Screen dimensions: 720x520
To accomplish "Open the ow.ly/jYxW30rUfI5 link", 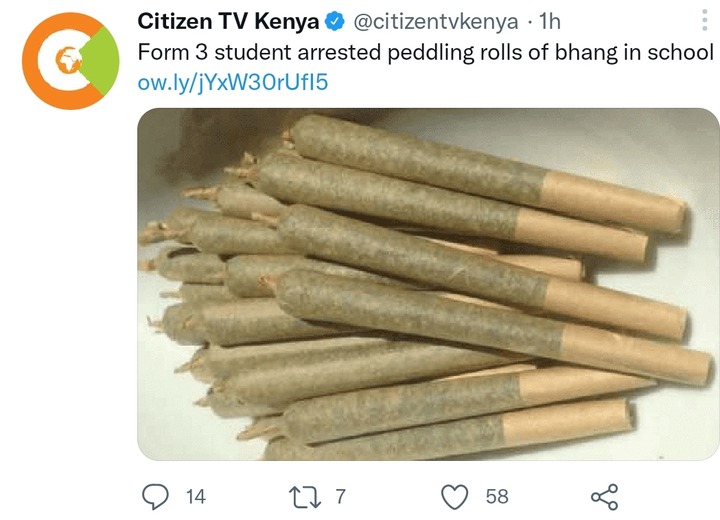I will click(x=233, y=83).
